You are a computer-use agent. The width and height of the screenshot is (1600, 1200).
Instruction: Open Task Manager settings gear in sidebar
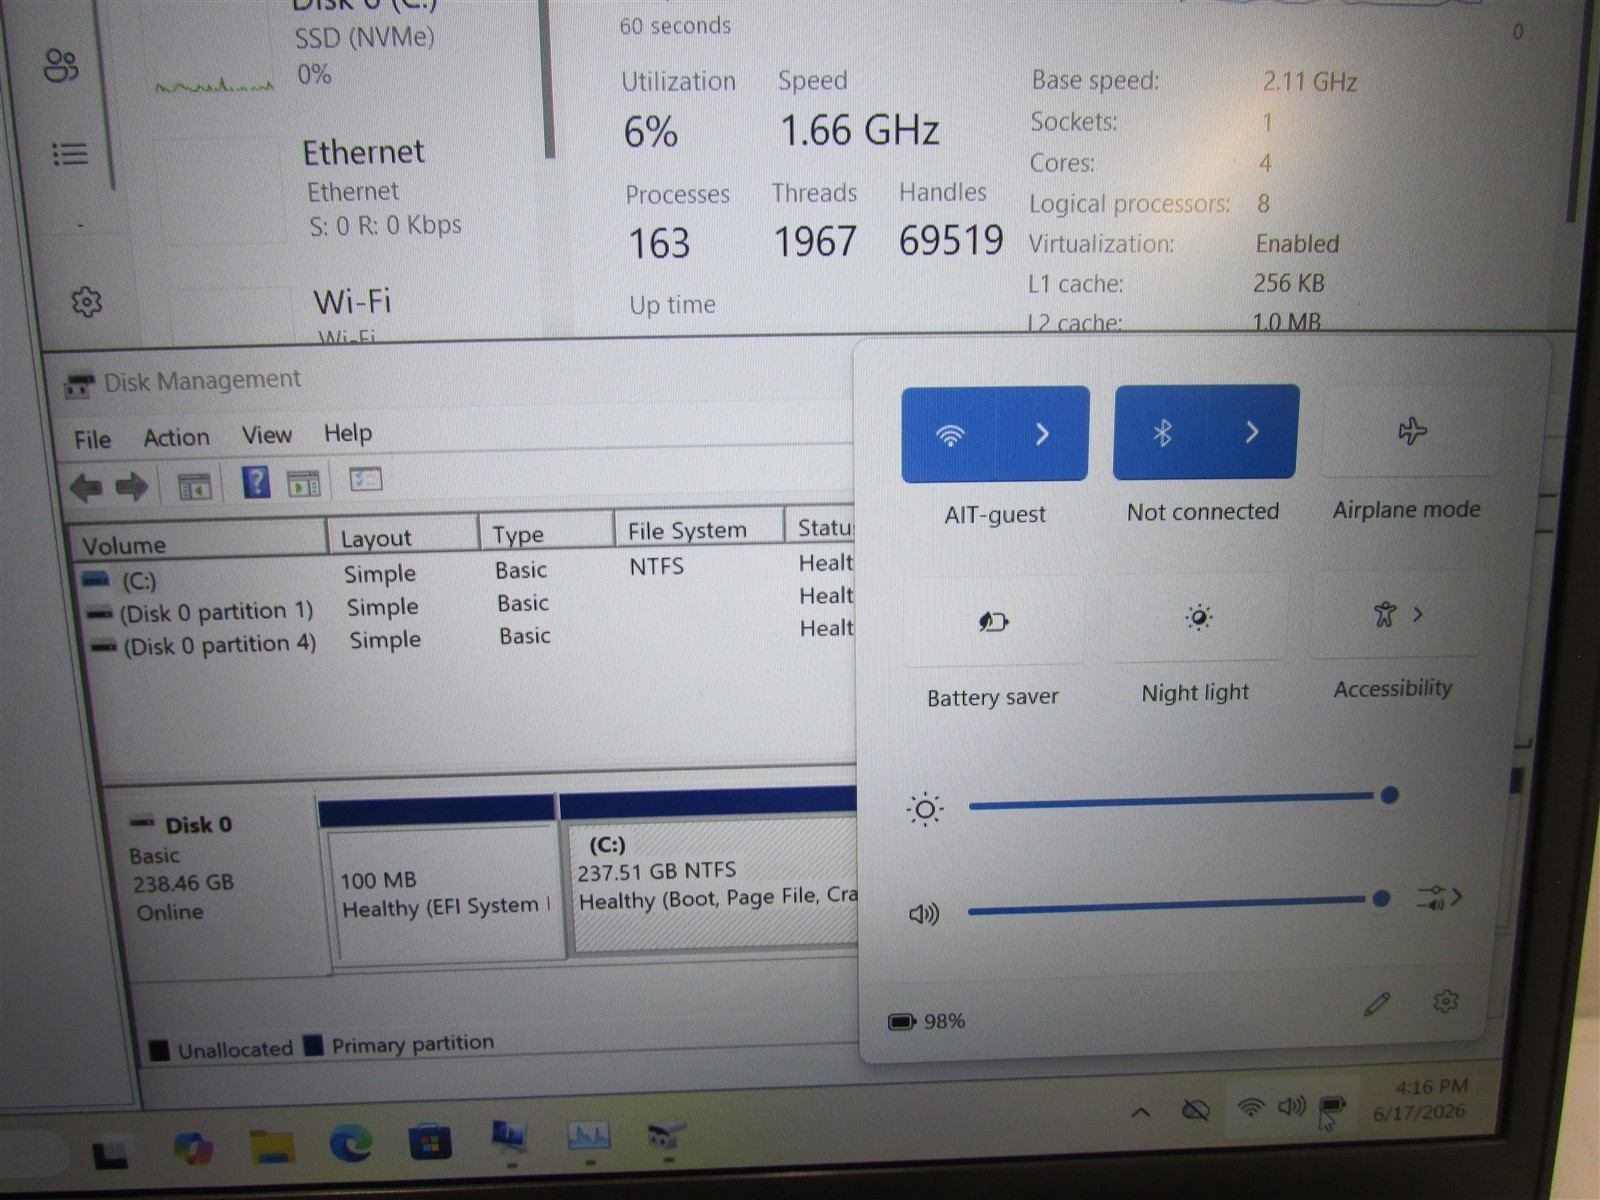pyautogui.click(x=86, y=301)
